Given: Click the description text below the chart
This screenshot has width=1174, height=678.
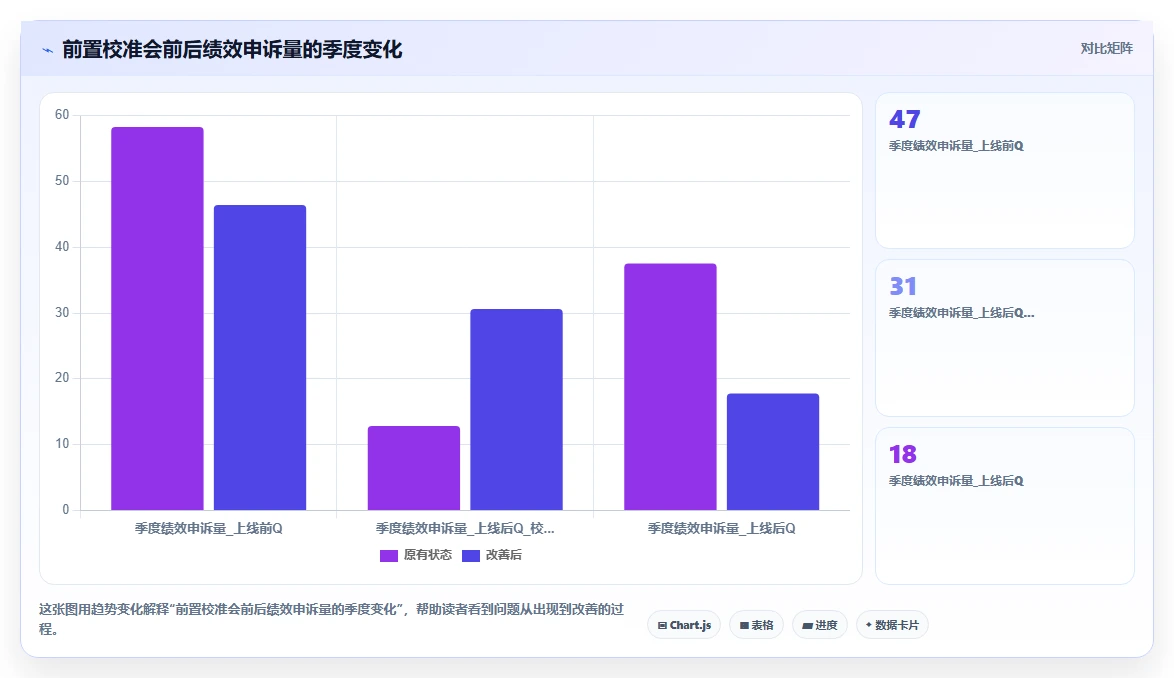Looking at the screenshot, I should pos(332,619).
